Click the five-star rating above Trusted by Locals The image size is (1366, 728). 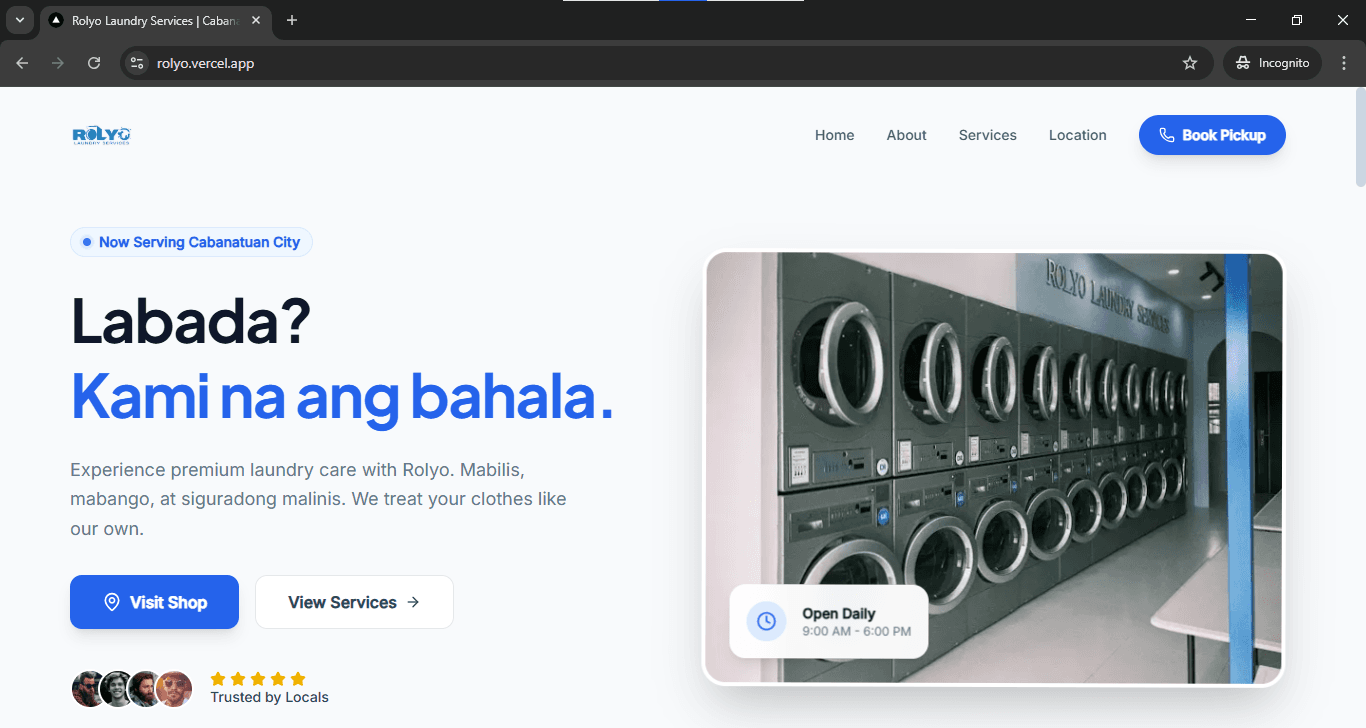[x=258, y=677]
